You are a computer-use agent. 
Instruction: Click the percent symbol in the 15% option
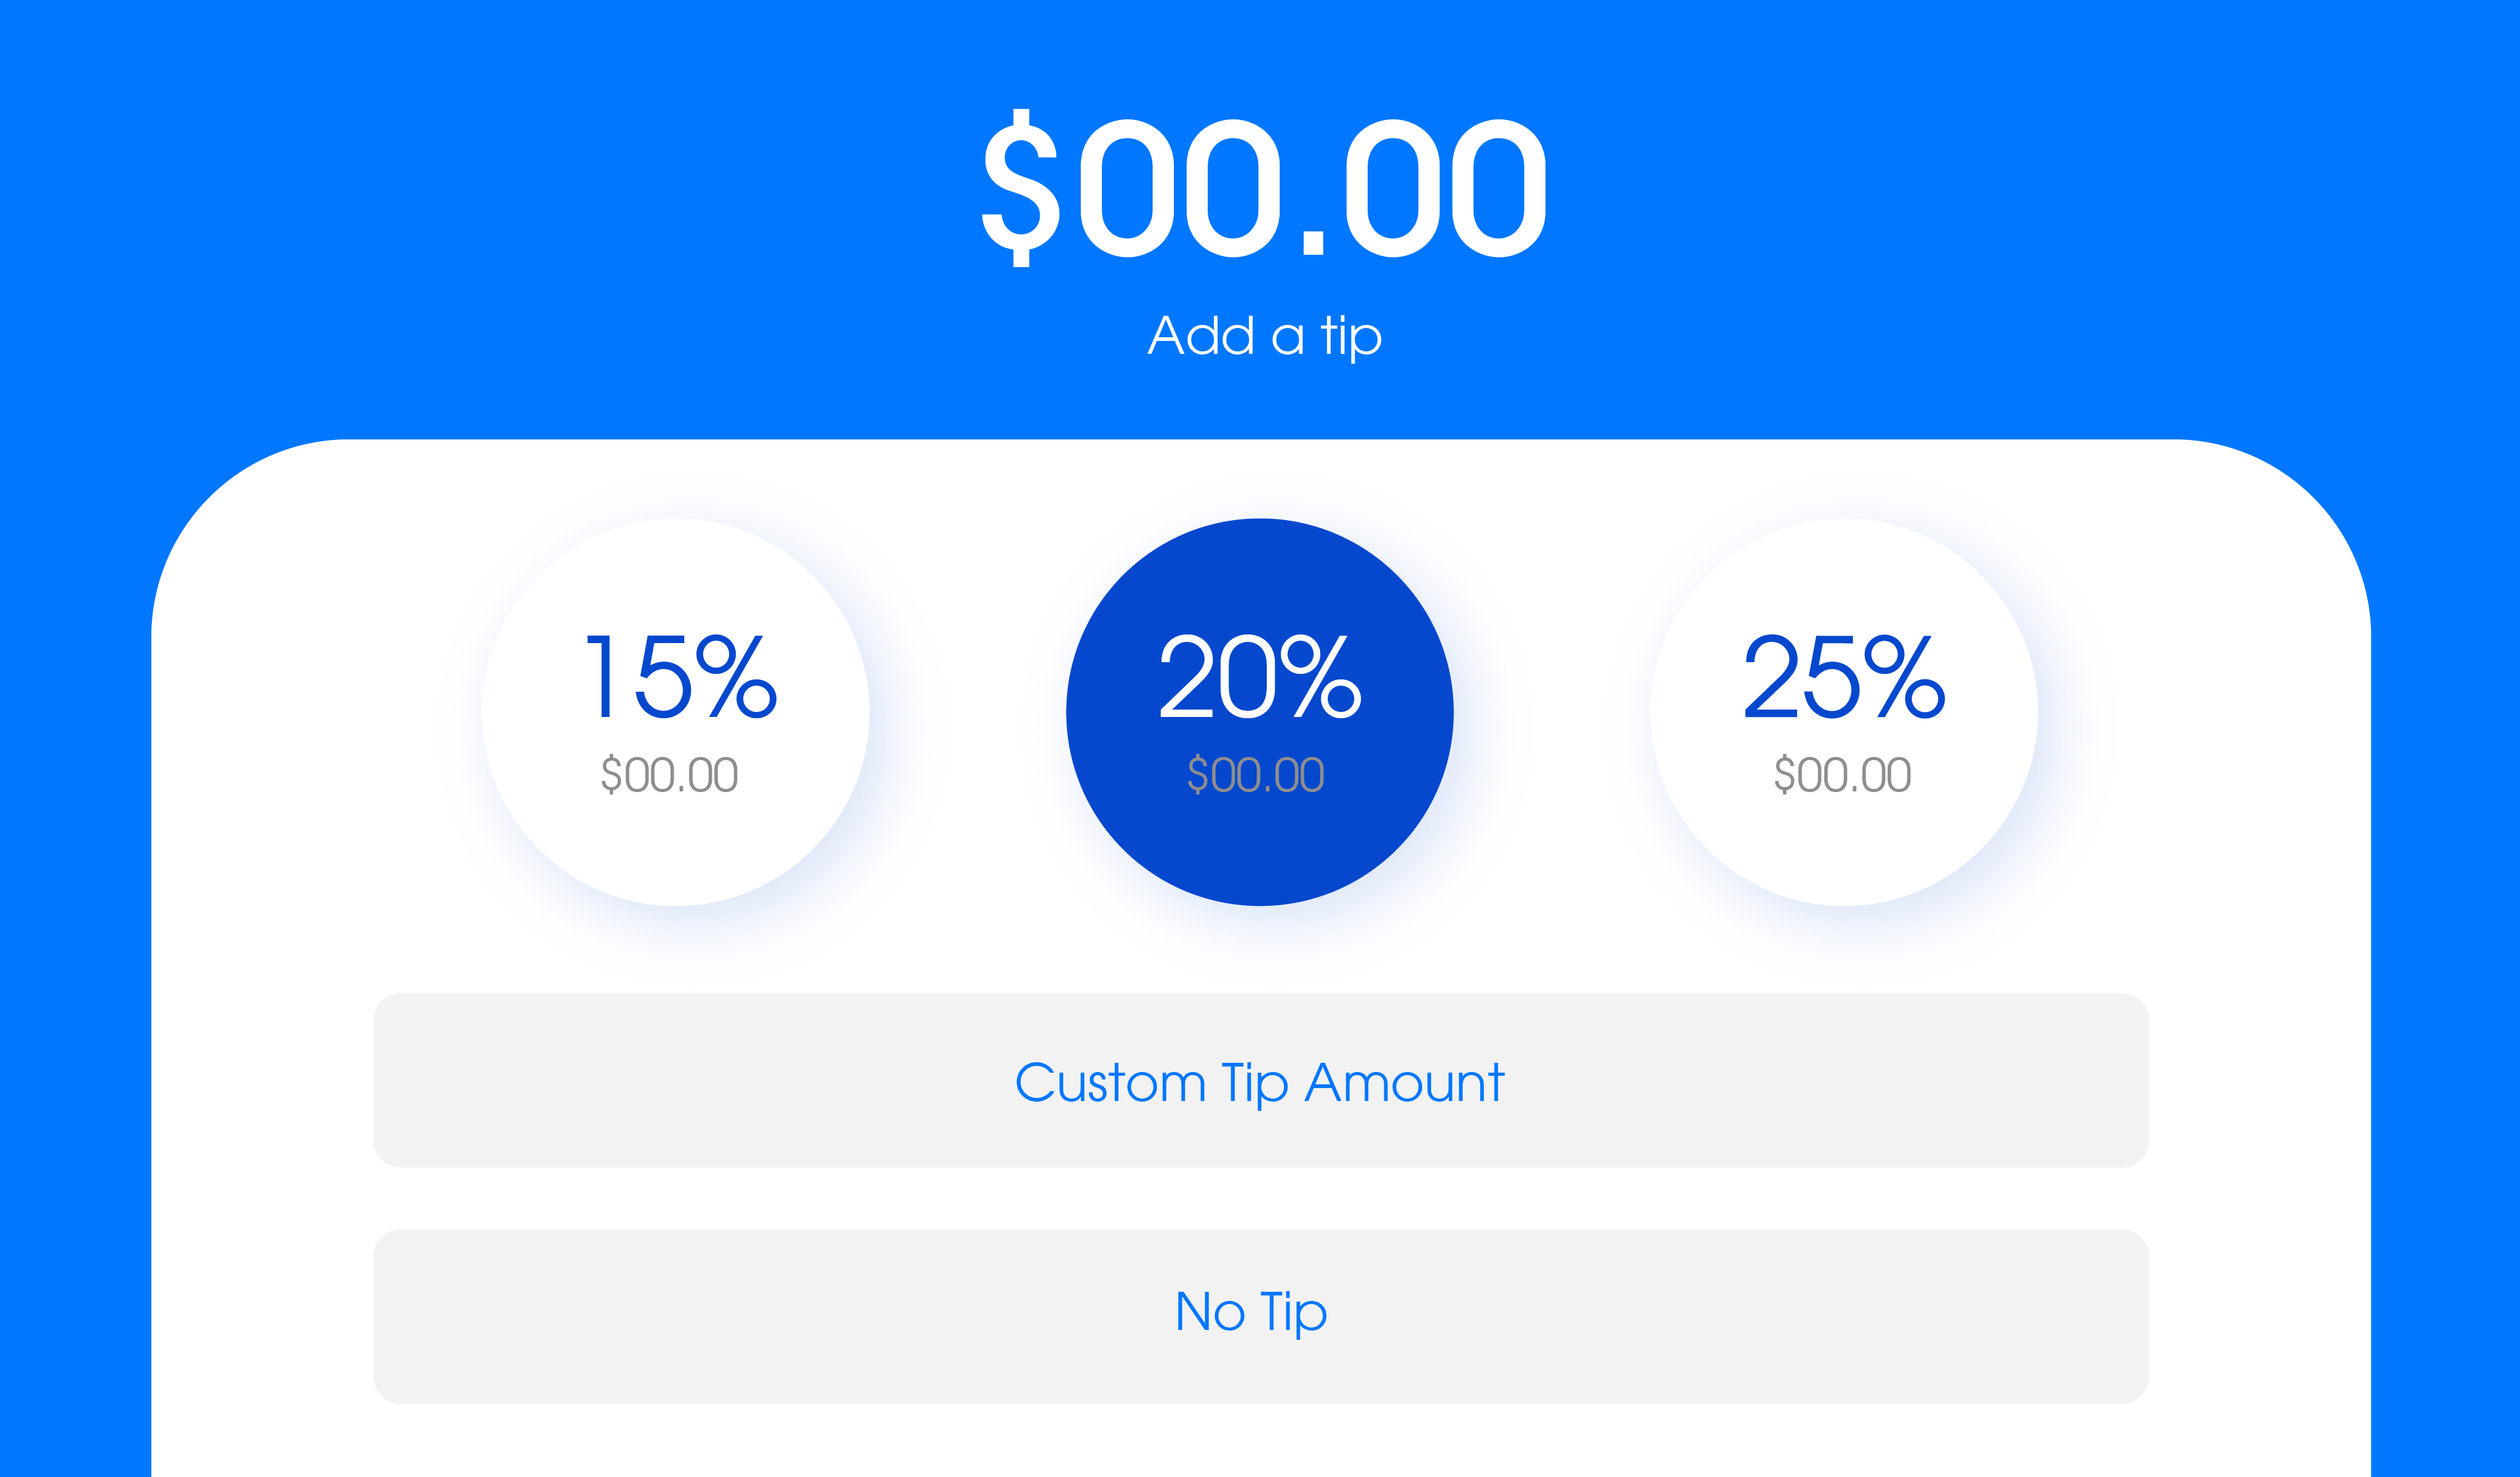737,677
